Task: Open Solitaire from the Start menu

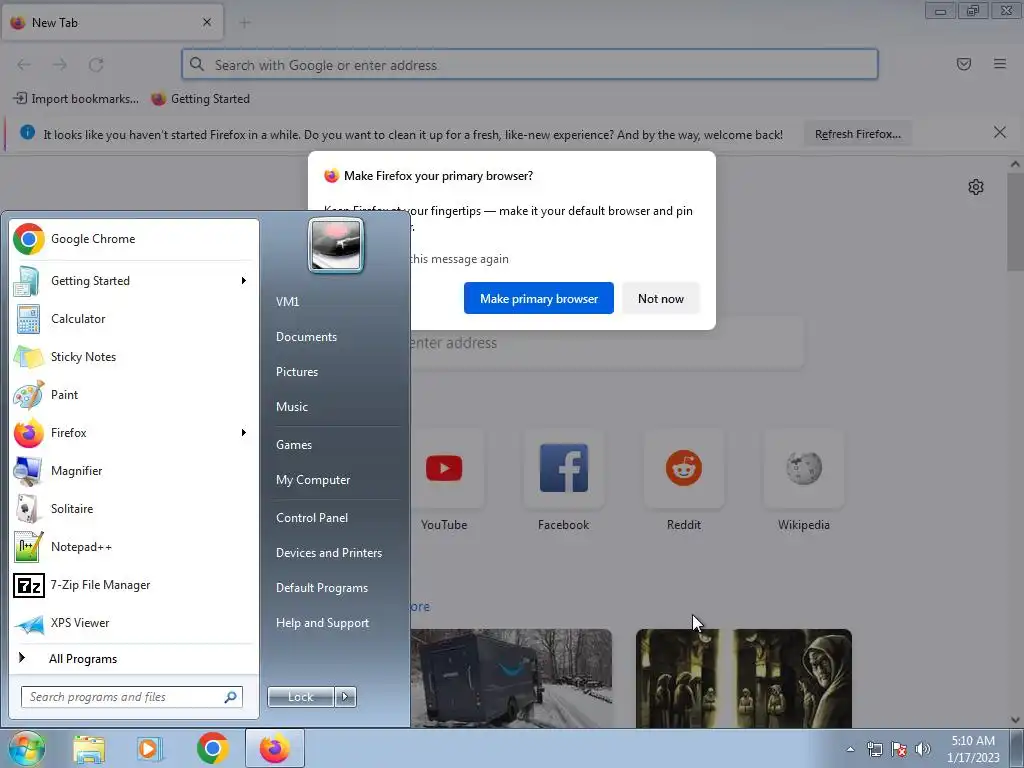Action: [x=133, y=509]
